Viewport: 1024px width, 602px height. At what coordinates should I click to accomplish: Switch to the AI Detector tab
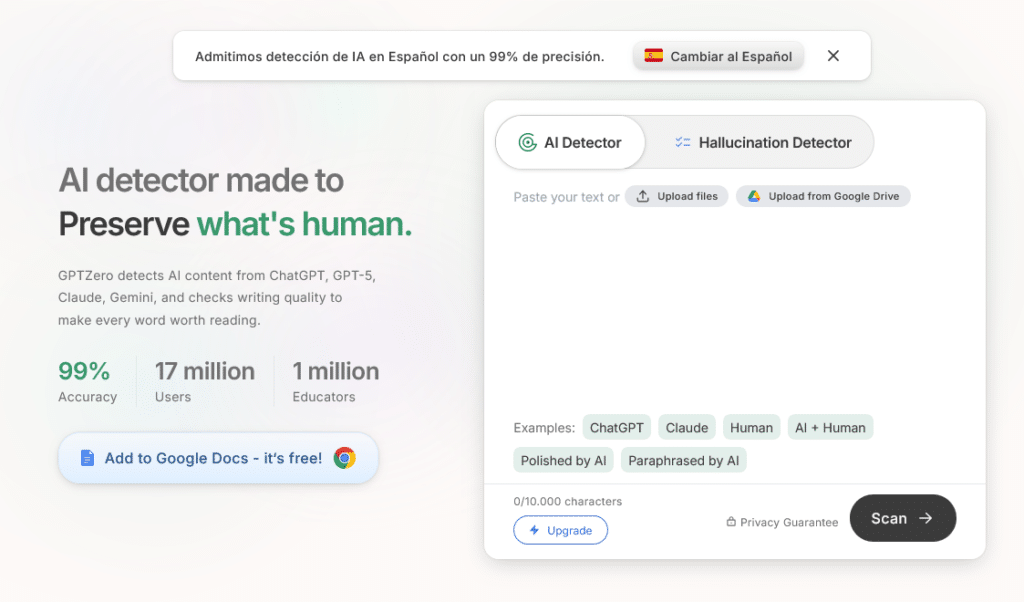570,142
